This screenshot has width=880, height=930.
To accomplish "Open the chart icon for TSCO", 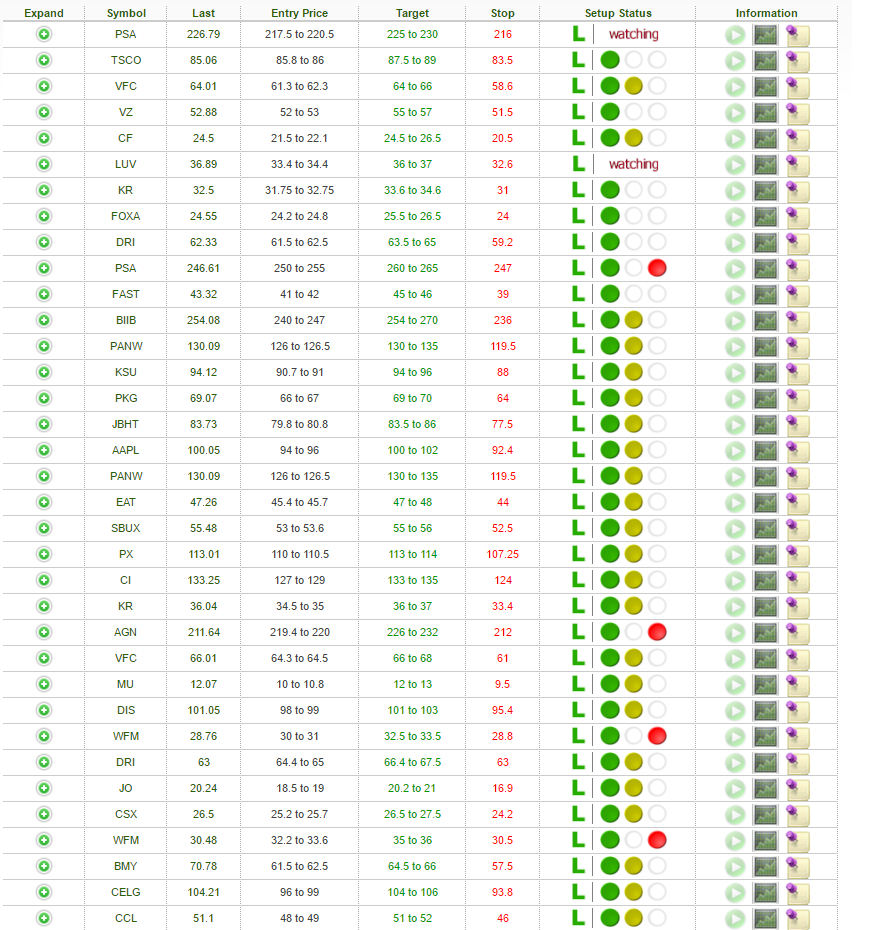I will tap(765, 60).
